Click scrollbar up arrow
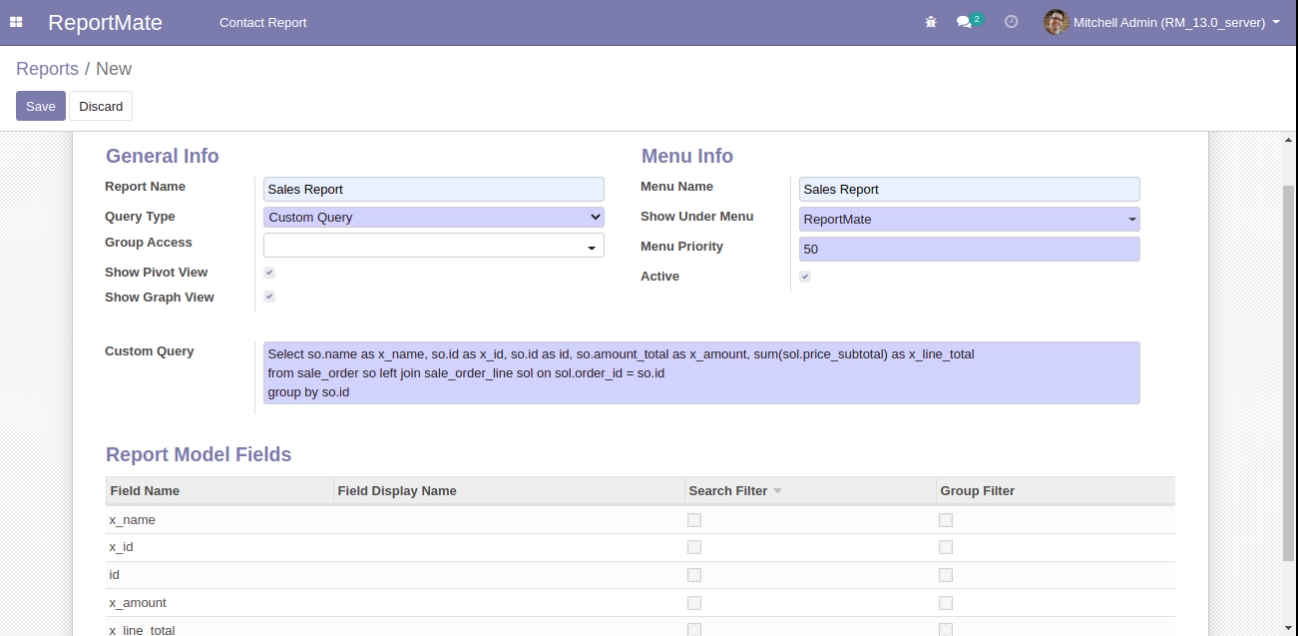This screenshot has width=1298, height=636. 1288,139
